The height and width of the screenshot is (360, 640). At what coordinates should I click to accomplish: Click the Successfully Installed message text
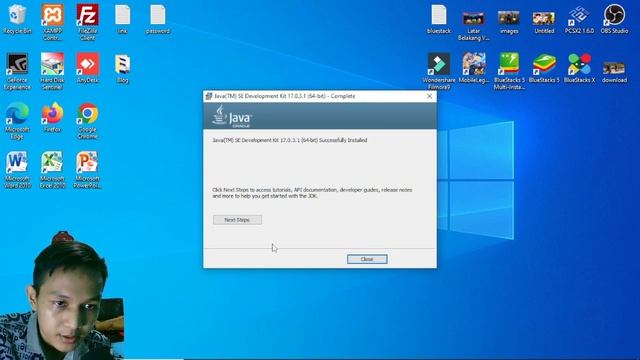pyautogui.click(x=290, y=140)
